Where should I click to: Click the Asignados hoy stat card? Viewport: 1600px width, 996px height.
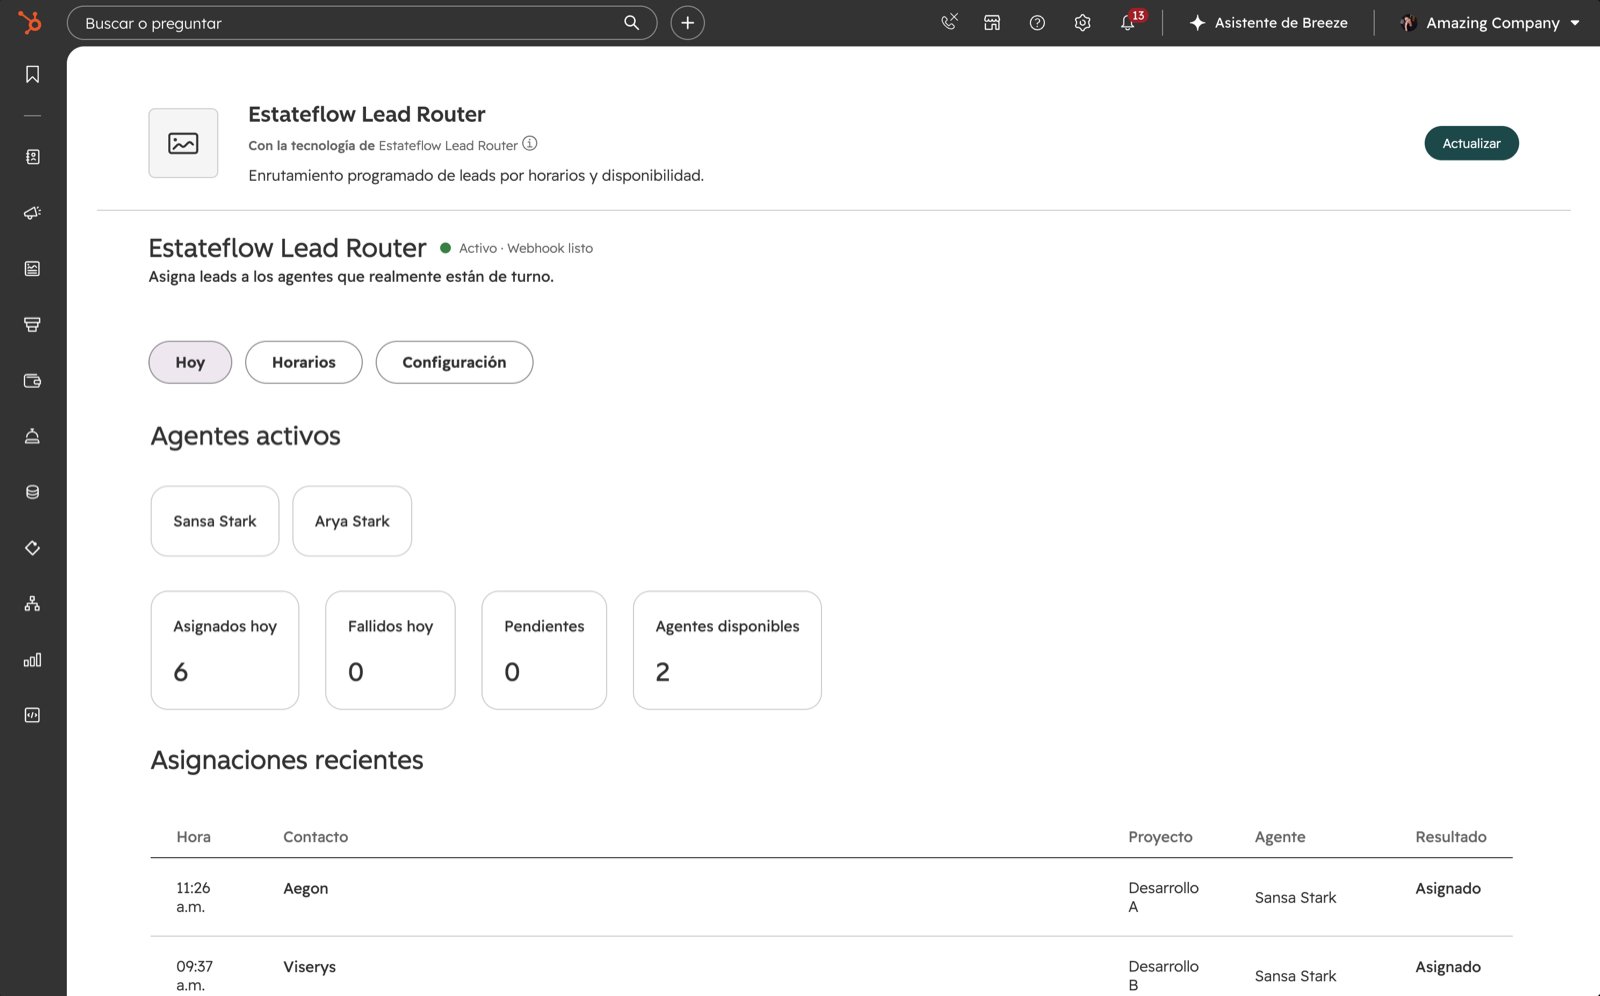pyautogui.click(x=225, y=650)
